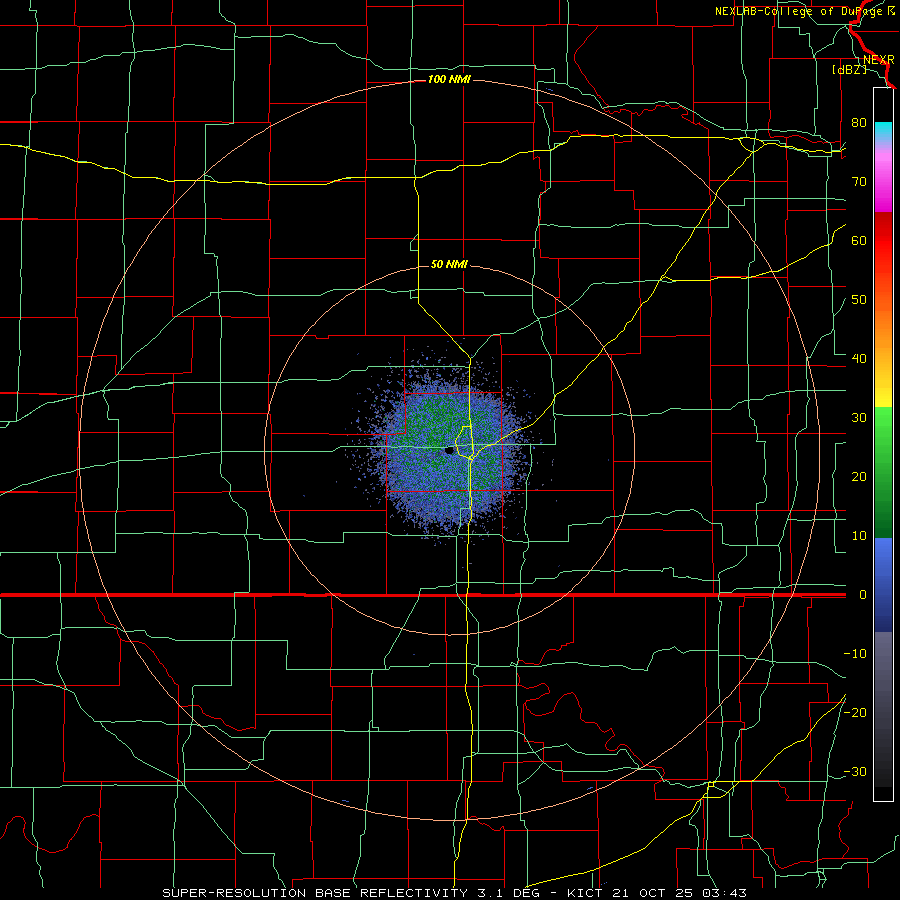Screen dimensions: 900x900
Task: Click the green segment of the color bar
Action: 883,473
